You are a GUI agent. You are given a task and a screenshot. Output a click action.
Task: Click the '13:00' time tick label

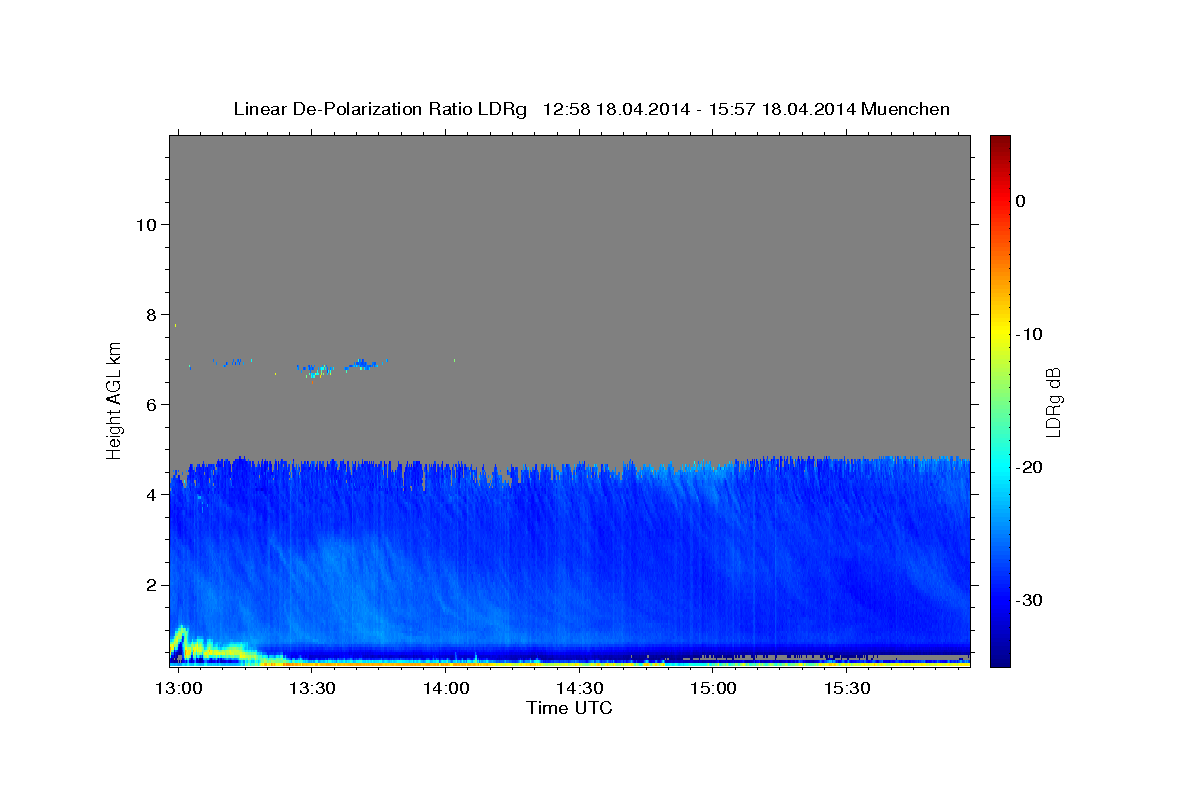[x=178, y=688]
